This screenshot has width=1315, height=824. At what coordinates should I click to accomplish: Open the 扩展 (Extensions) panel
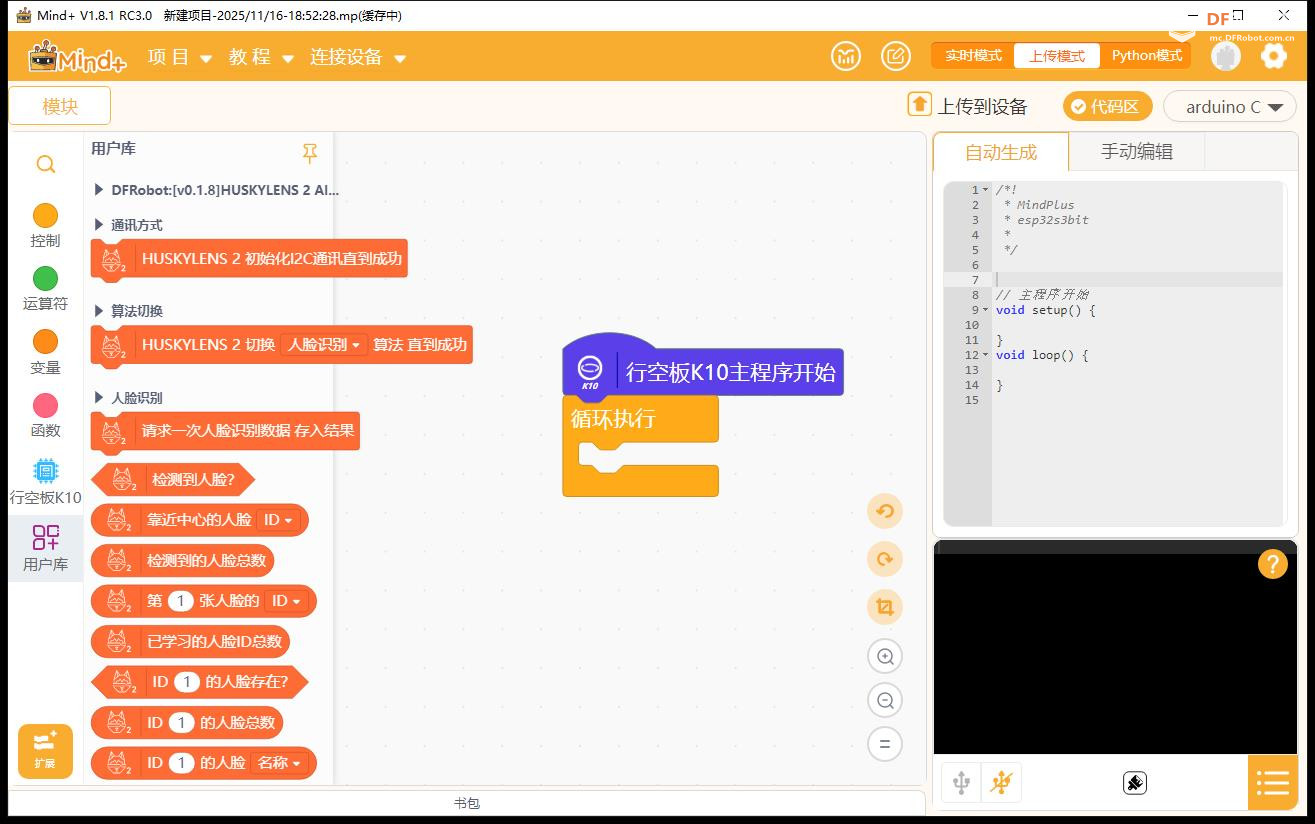click(44, 751)
